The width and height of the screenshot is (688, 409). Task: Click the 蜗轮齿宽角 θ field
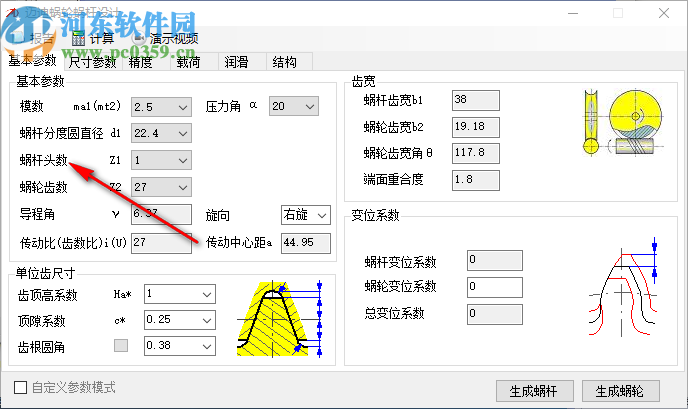tap(476, 154)
